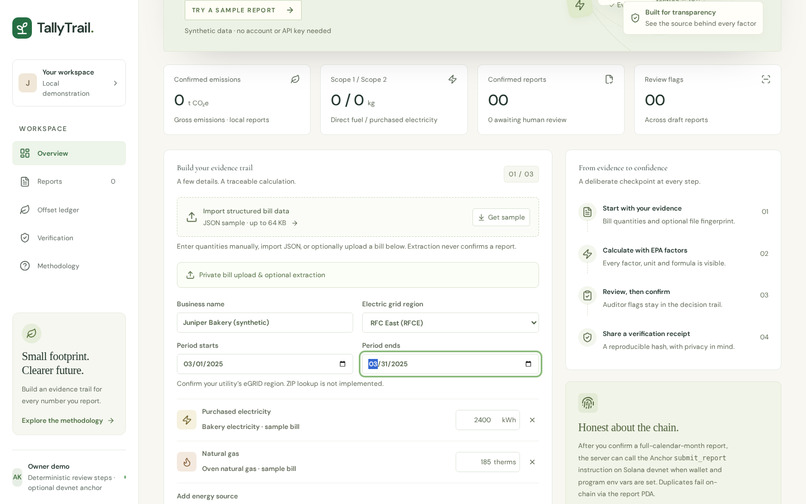Viewport: 806px width, 504px height.
Task: Click the Period starts date field
Action: click(265, 364)
